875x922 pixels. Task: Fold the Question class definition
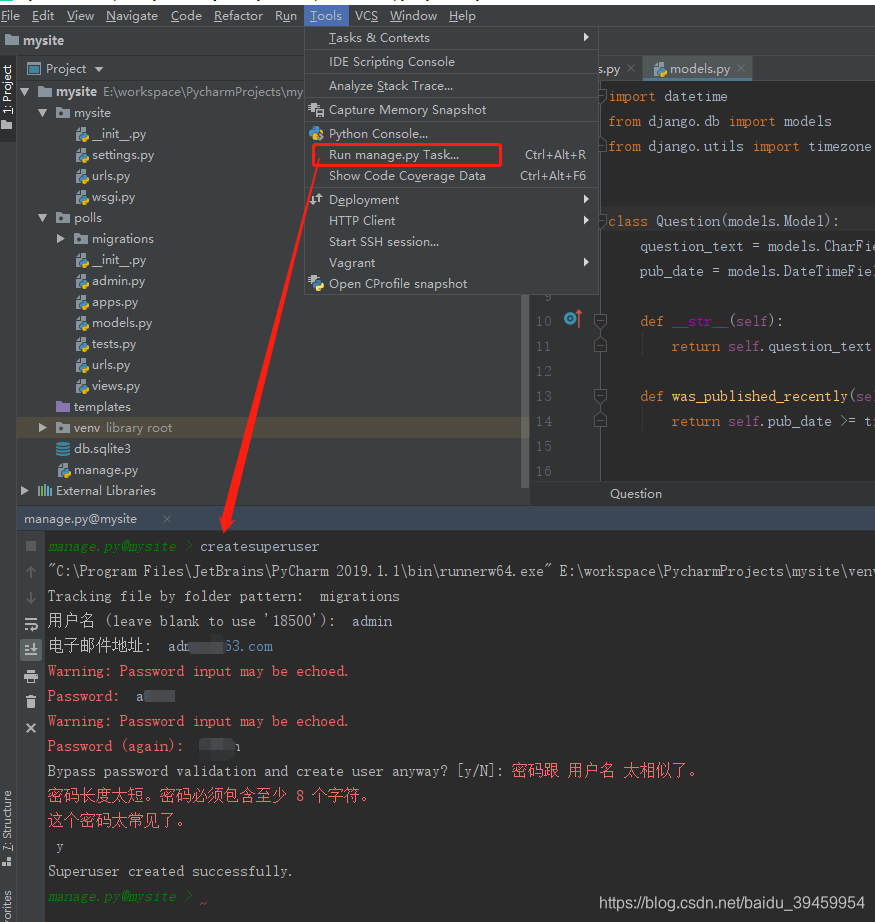(603, 221)
